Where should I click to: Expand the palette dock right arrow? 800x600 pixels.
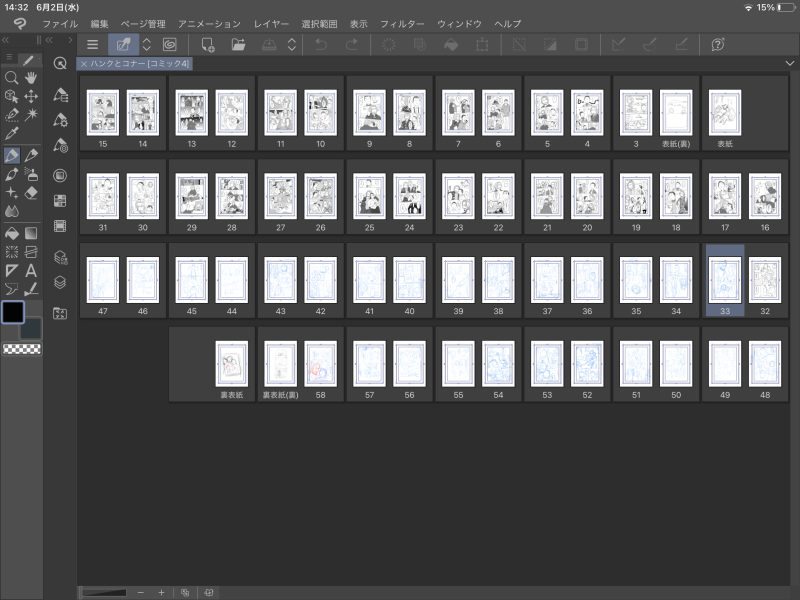click(70, 40)
